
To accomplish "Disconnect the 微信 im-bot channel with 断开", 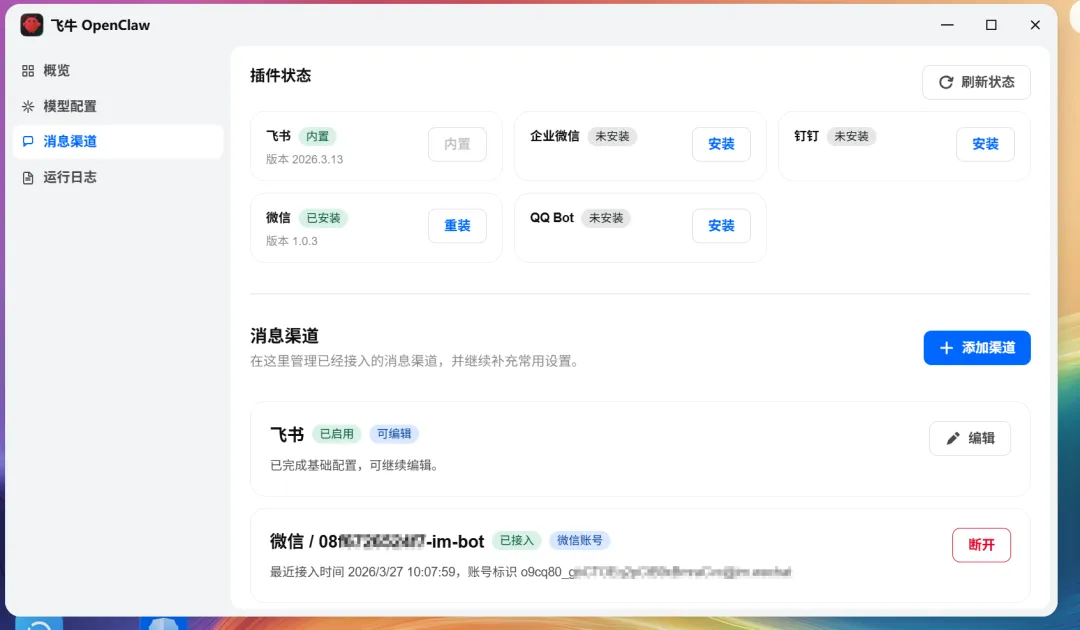I will (x=982, y=545).
